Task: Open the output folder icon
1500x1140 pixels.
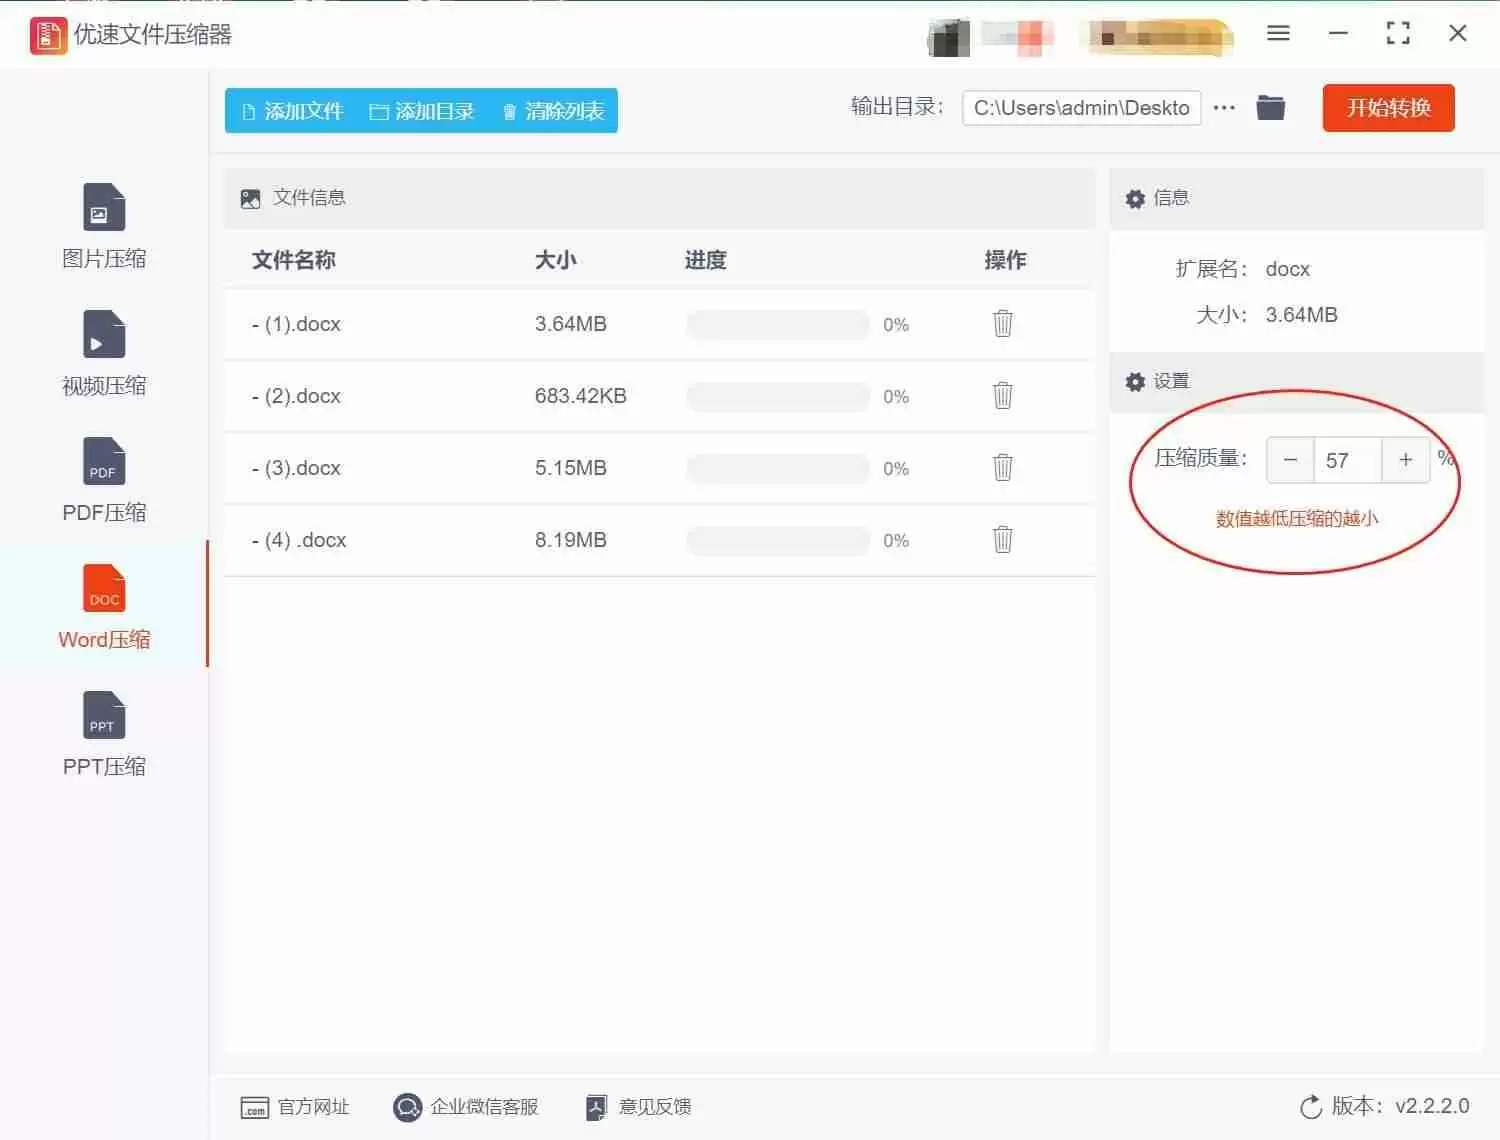Action: 1270,107
